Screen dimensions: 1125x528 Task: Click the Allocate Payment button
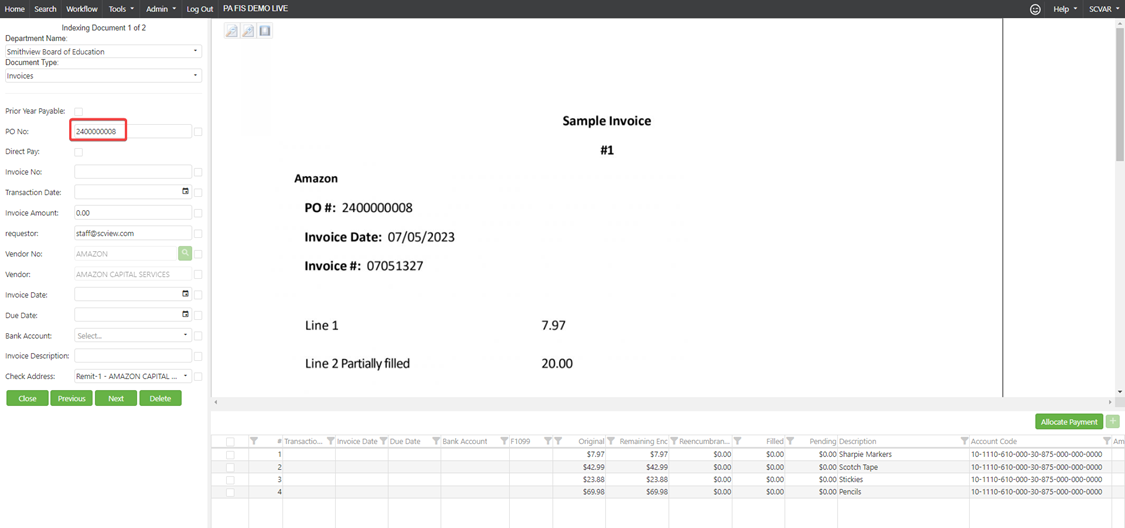tap(1069, 422)
